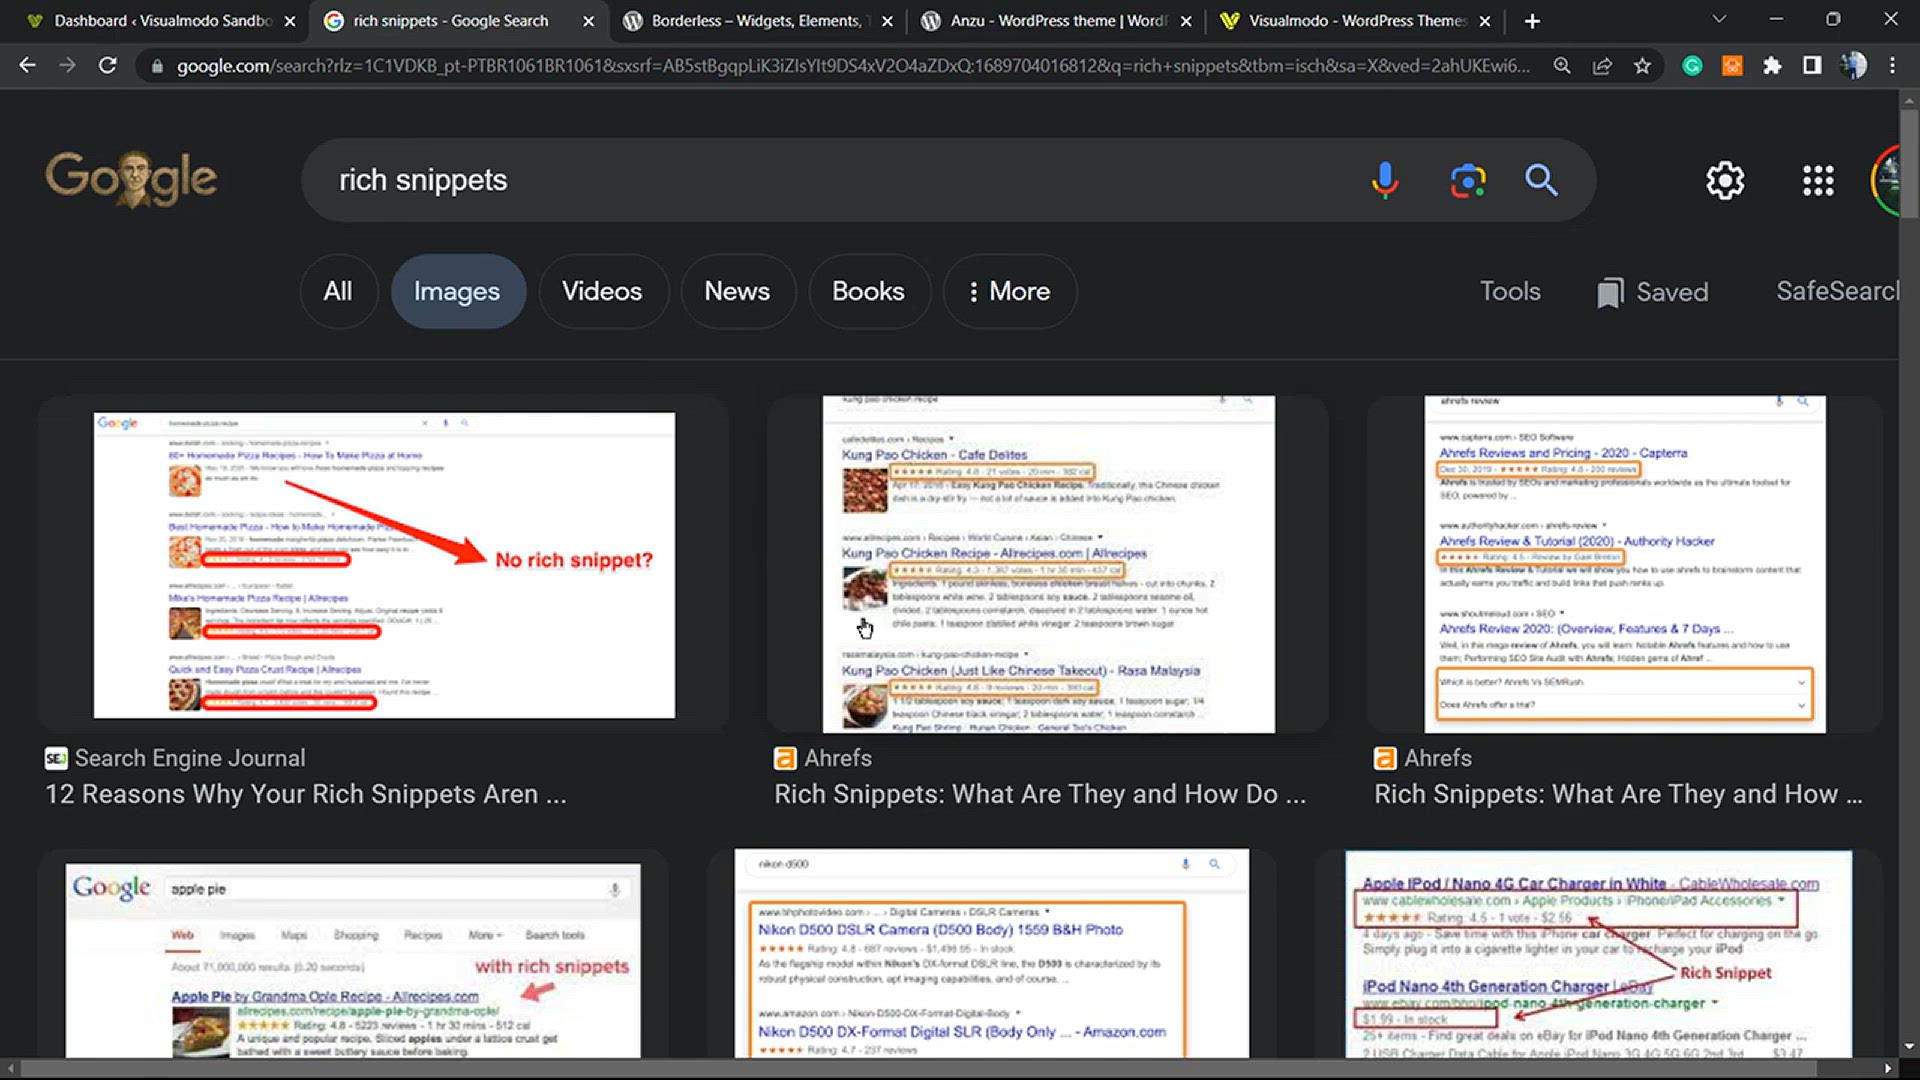Go back to the previous page
This screenshot has height=1080, width=1920.
tap(27, 66)
